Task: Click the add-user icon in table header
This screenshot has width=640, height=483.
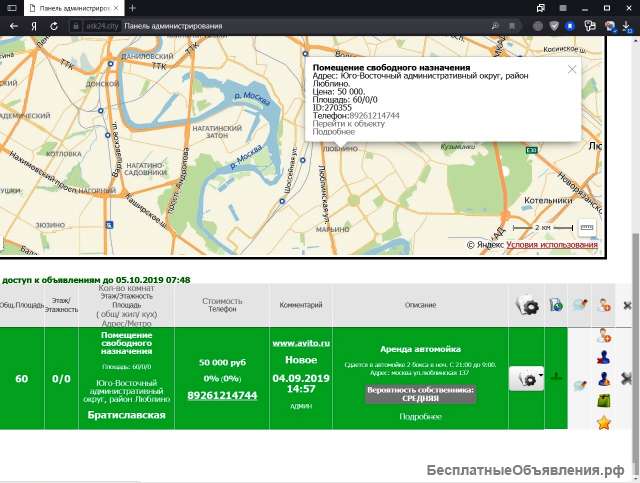Action: 603,305
